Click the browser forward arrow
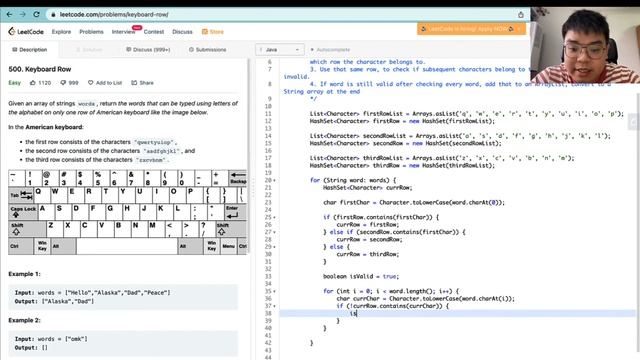This screenshot has width=640, height=360. click(x=23, y=14)
